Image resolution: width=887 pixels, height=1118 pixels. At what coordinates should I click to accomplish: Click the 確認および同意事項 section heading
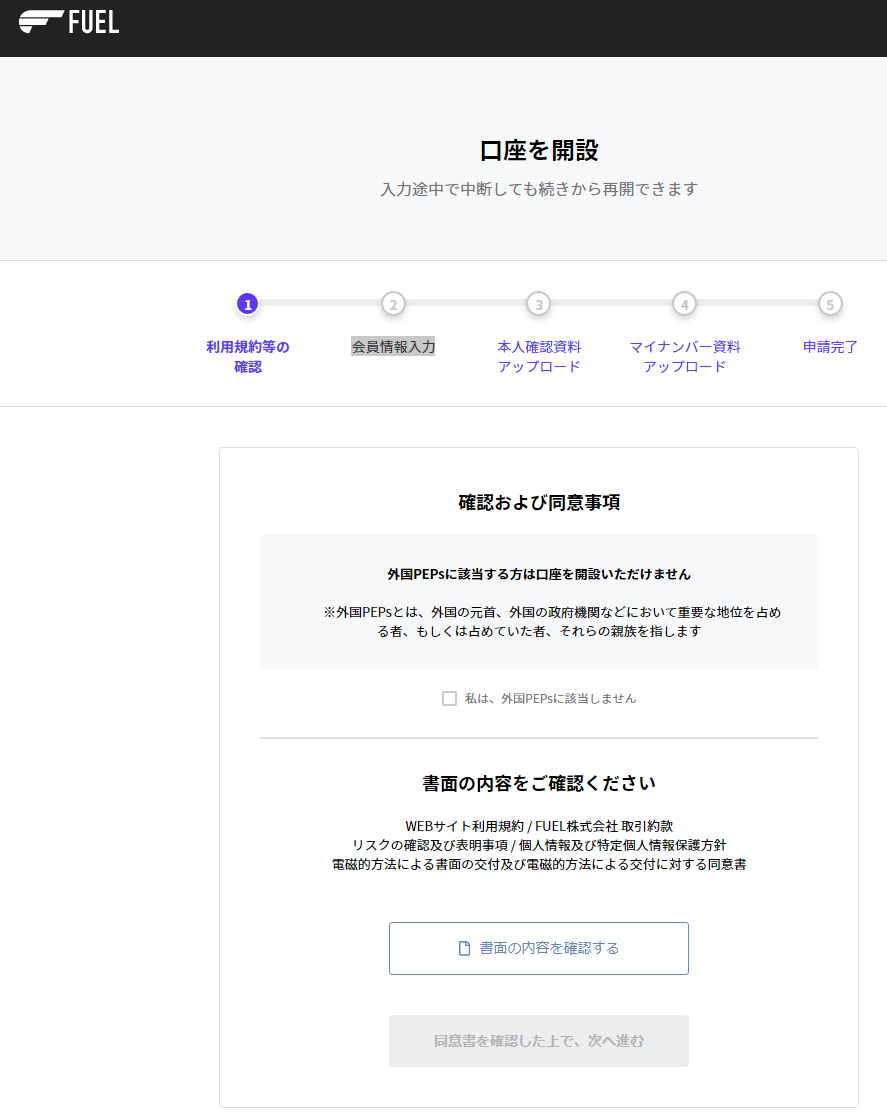[x=539, y=502]
